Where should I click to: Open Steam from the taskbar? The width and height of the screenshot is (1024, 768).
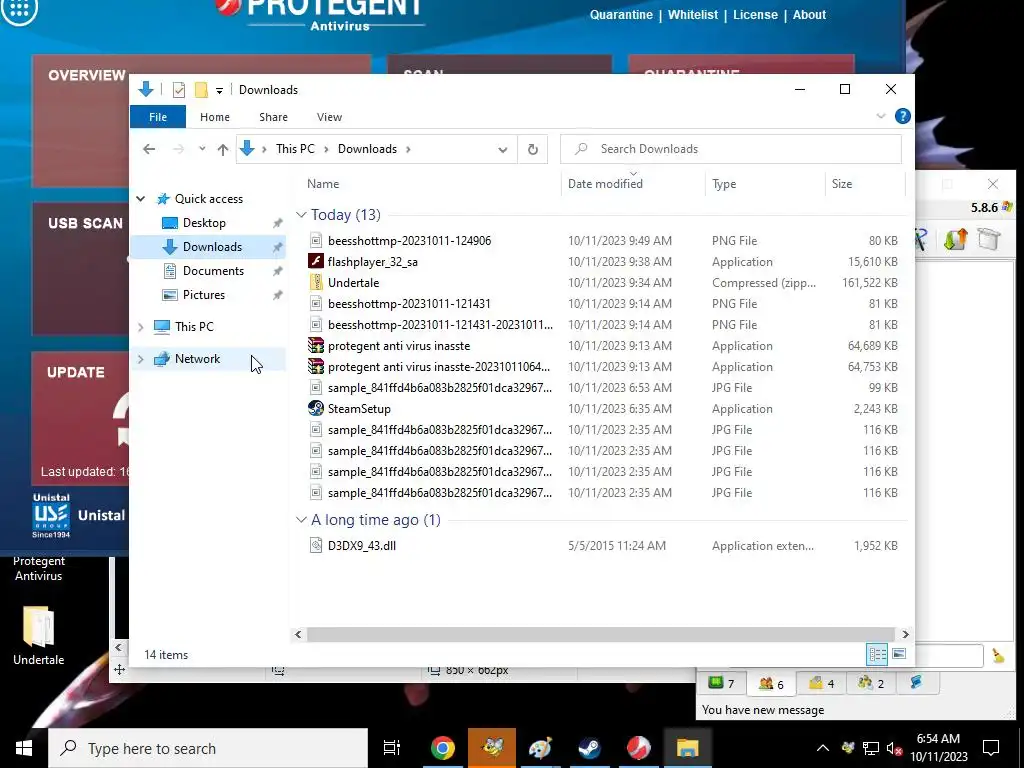pyautogui.click(x=590, y=748)
